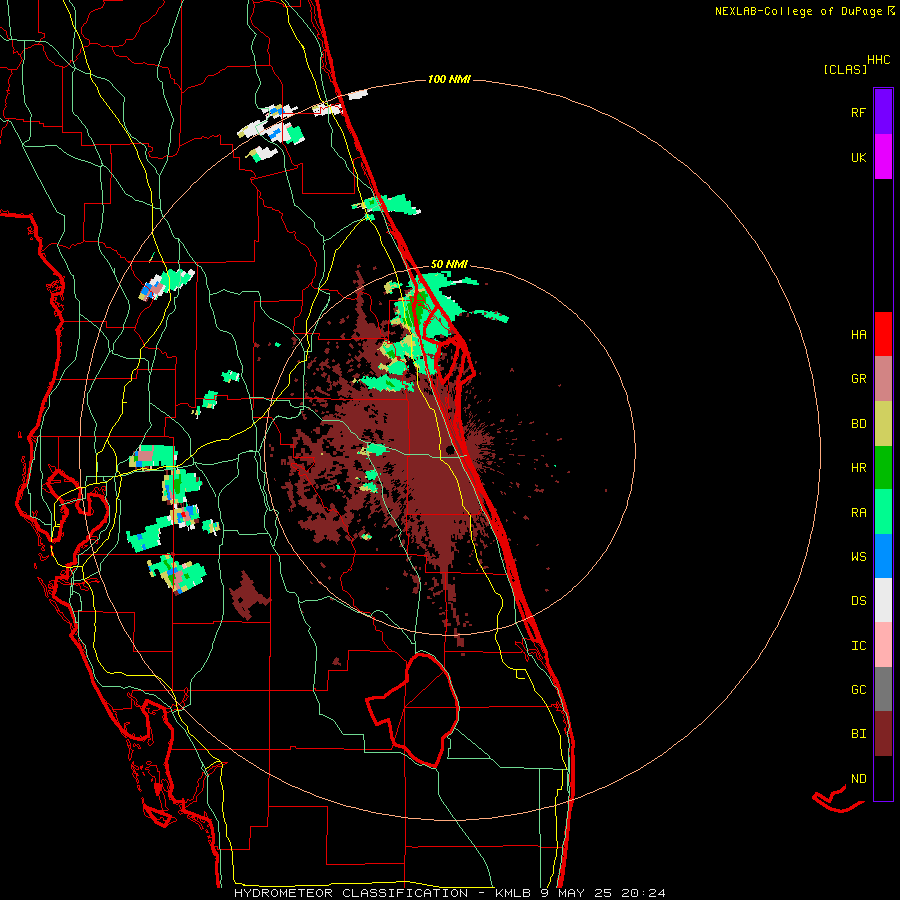Screen dimensions: 900x900
Task: Click the RF legend label
Action: click(858, 112)
